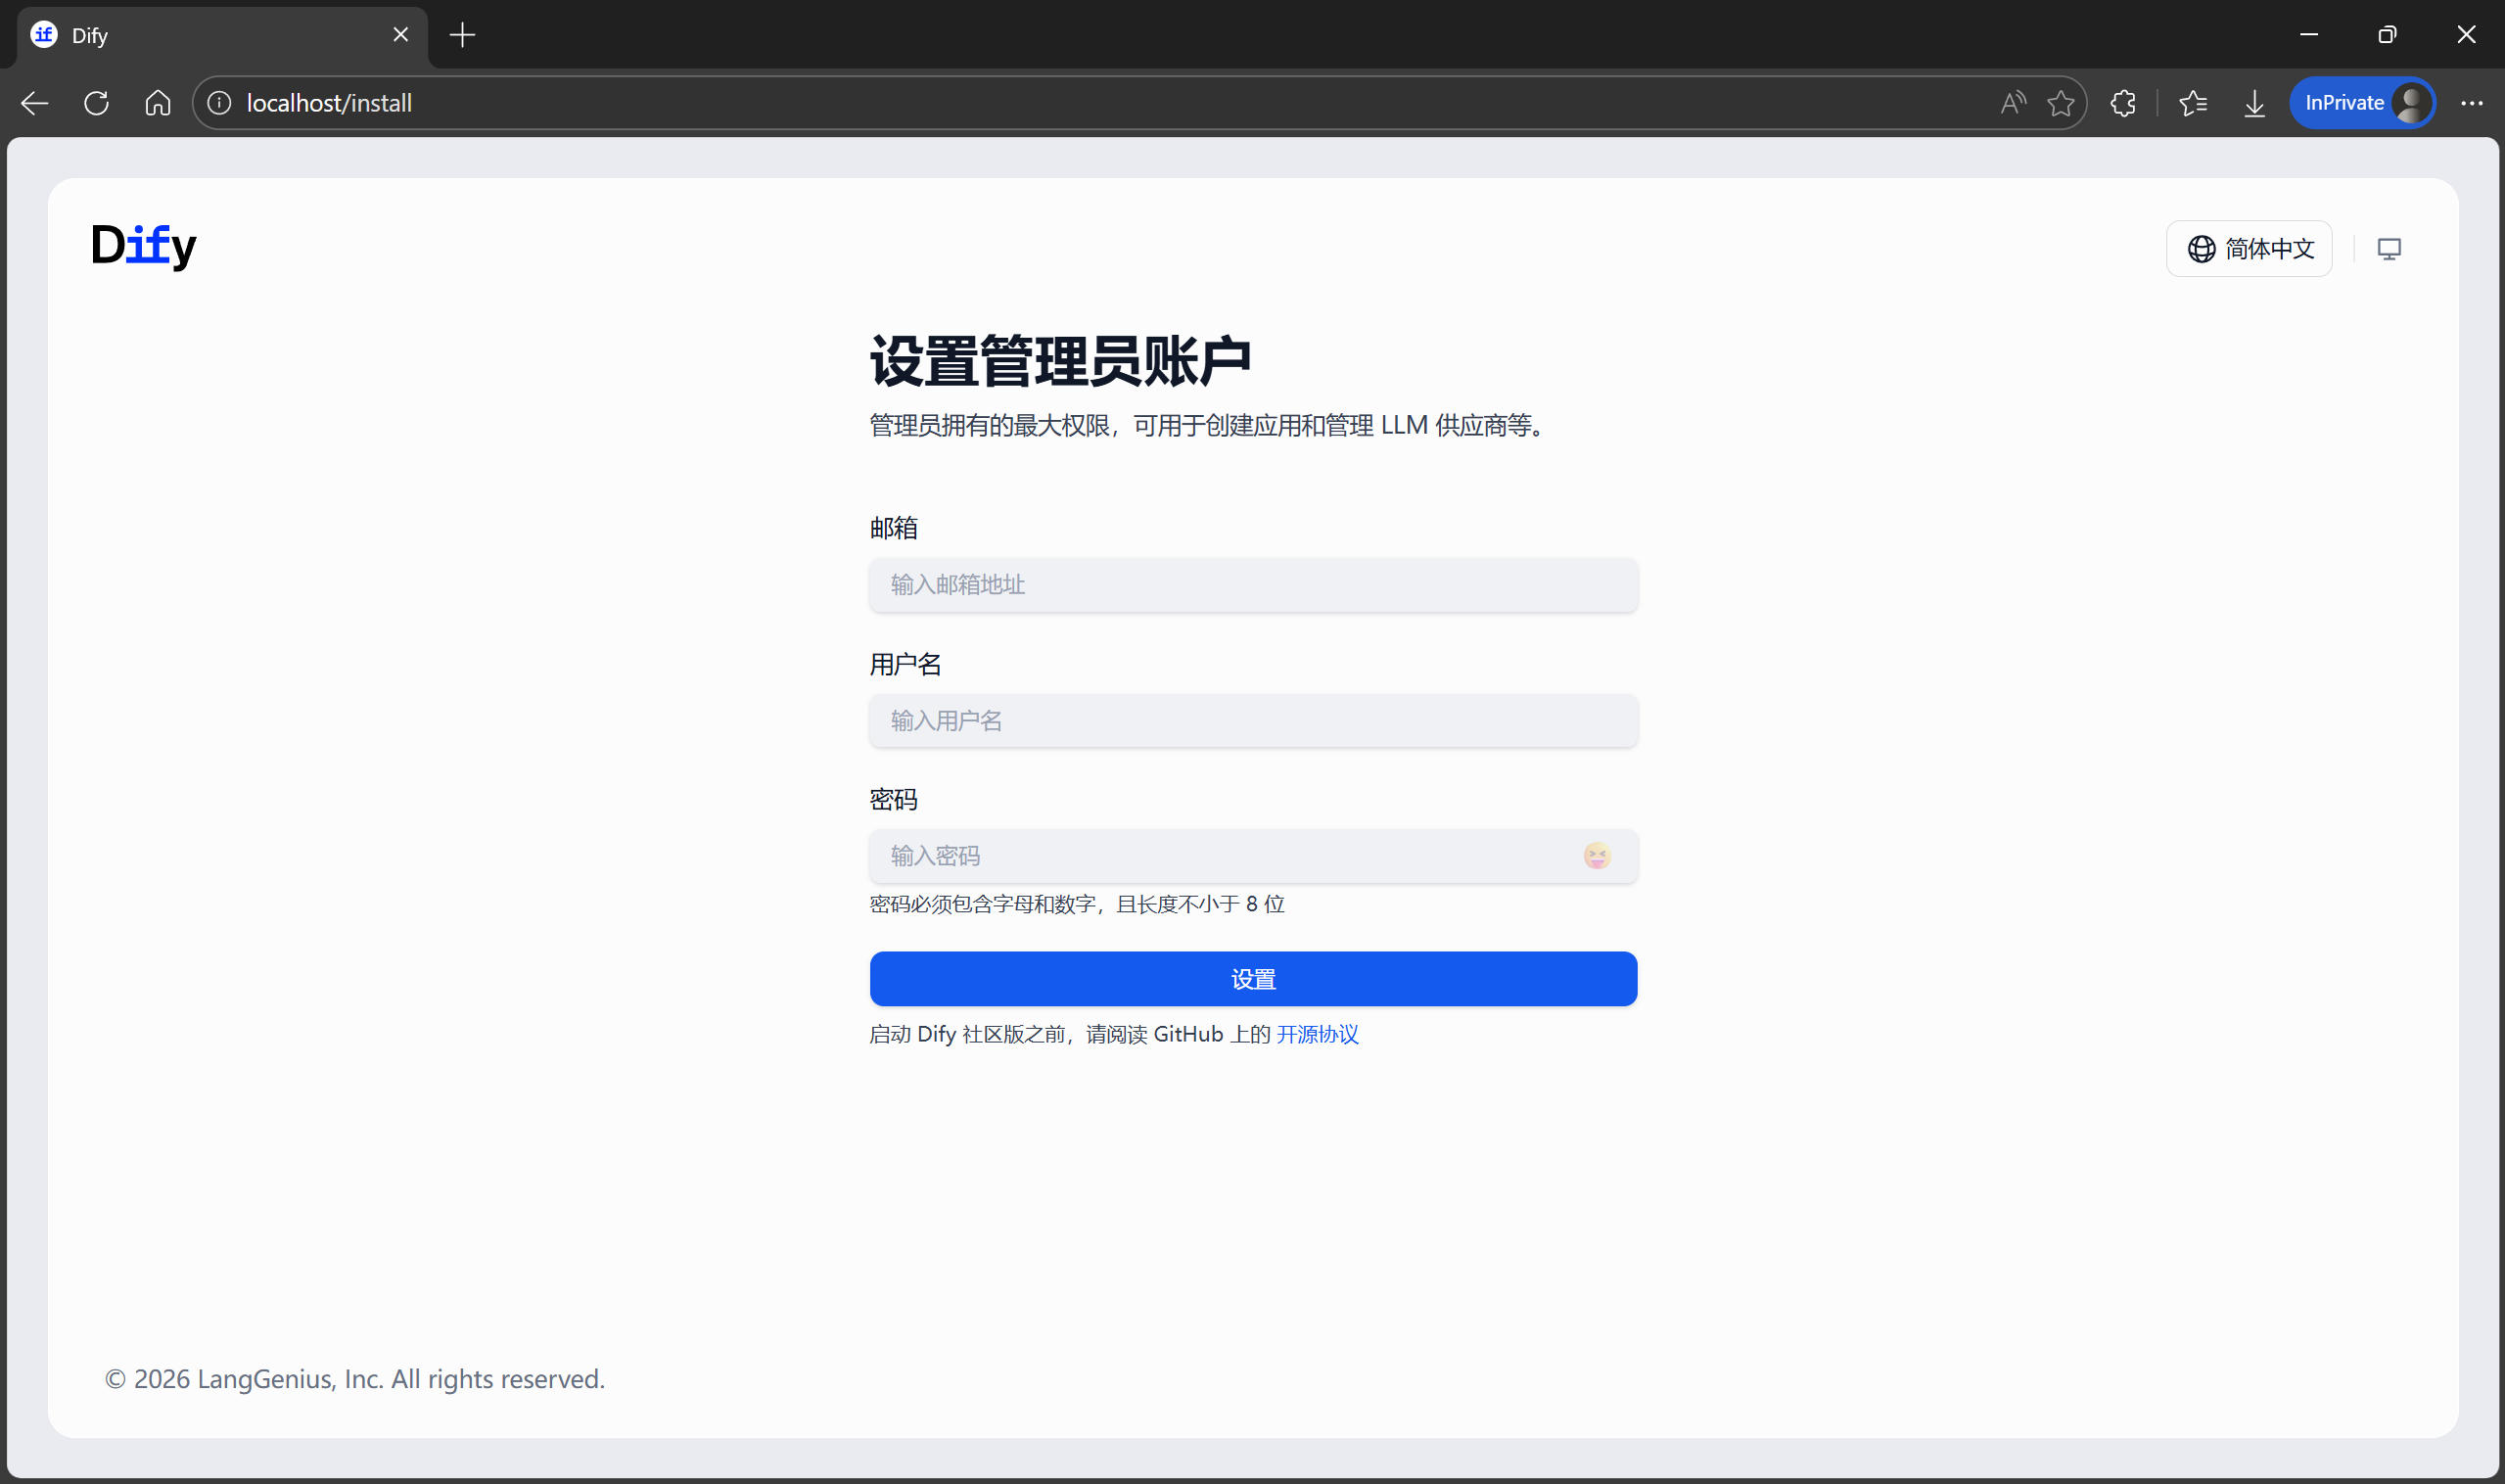Activate Read aloud icon in address bar
This screenshot has width=2505, height=1484.
[2012, 103]
